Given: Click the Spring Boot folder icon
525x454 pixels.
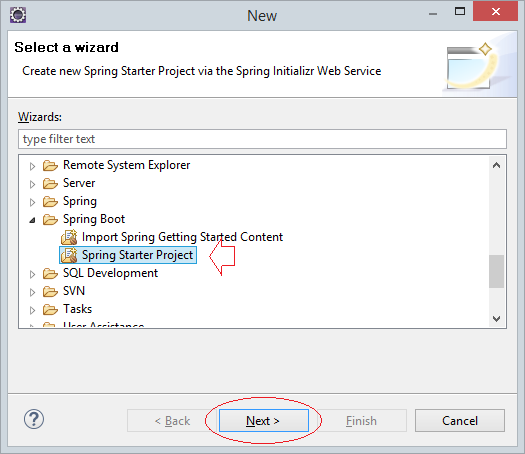Looking at the screenshot, I should (x=50, y=220).
